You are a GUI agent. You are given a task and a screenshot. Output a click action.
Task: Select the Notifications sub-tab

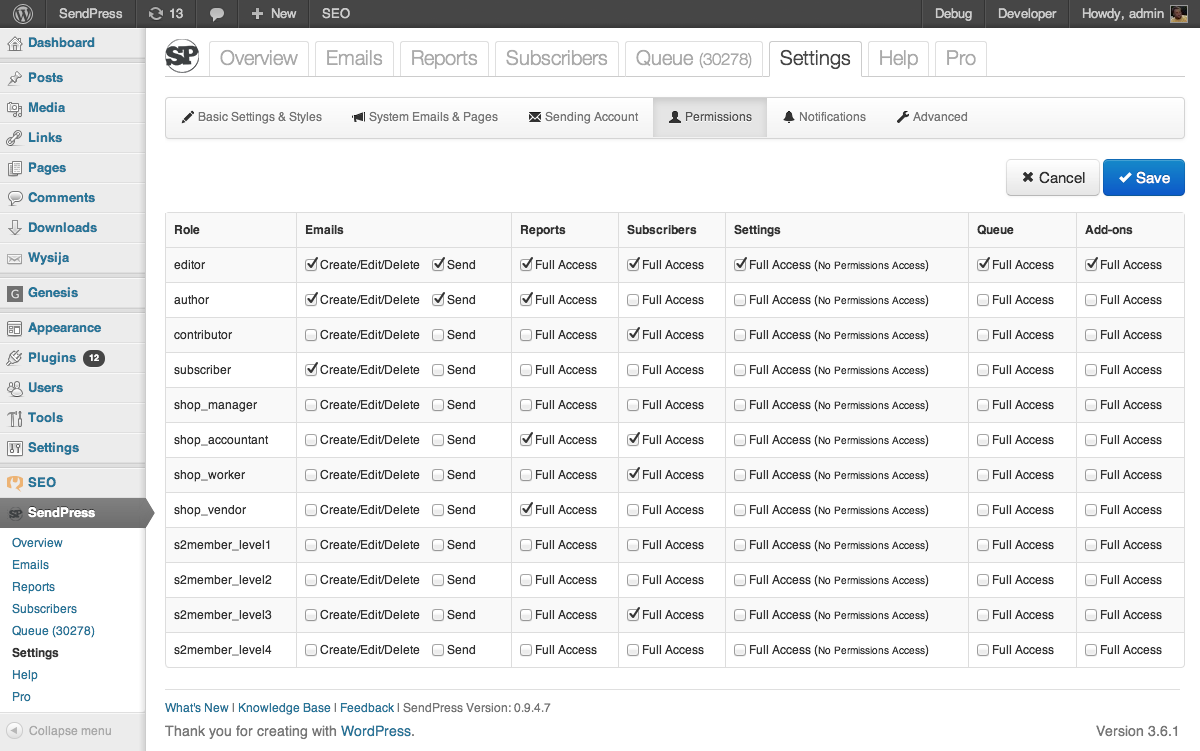[824, 117]
